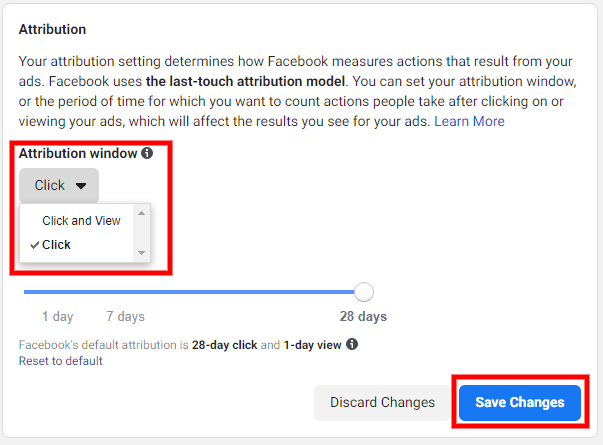Open the Learn More link
This screenshot has width=603, height=445.
click(x=469, y=121)
